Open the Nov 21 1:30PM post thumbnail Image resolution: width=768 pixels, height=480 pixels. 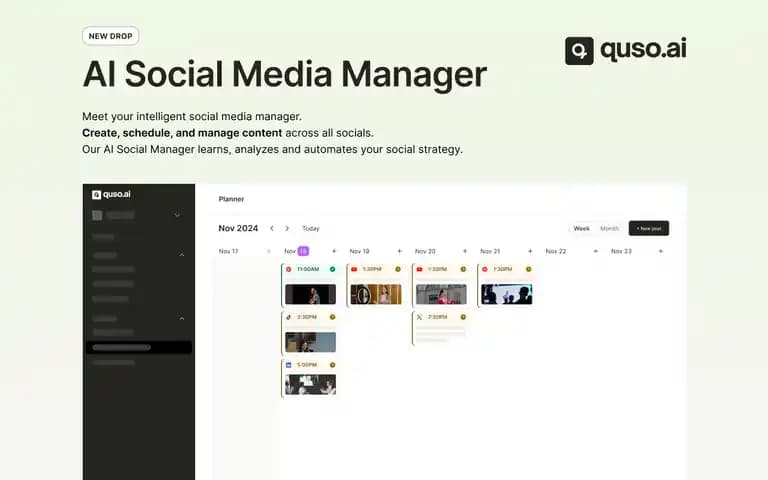(x=506, y=294)
